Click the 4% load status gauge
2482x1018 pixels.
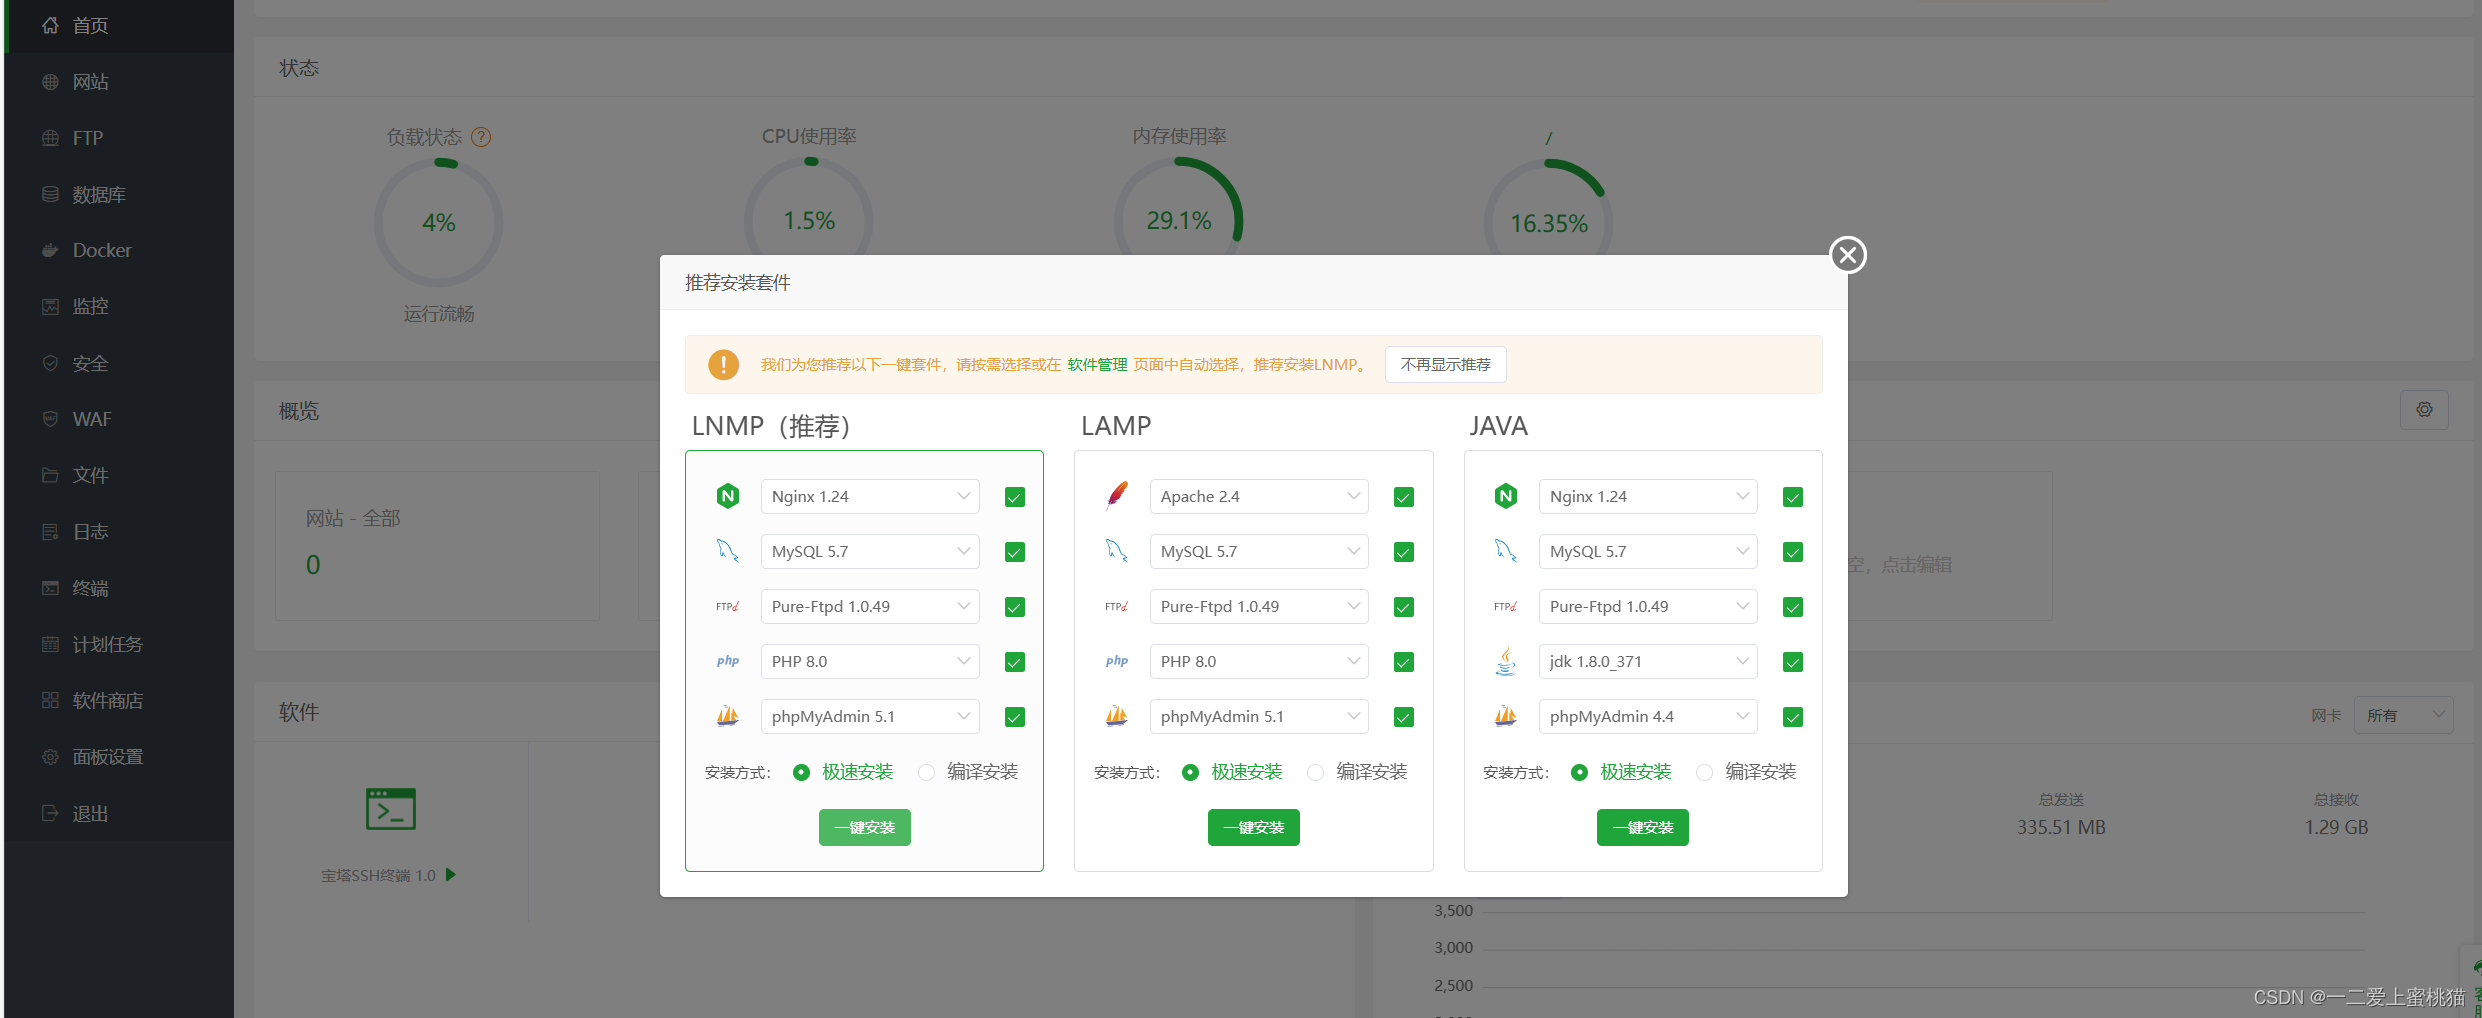439,222
